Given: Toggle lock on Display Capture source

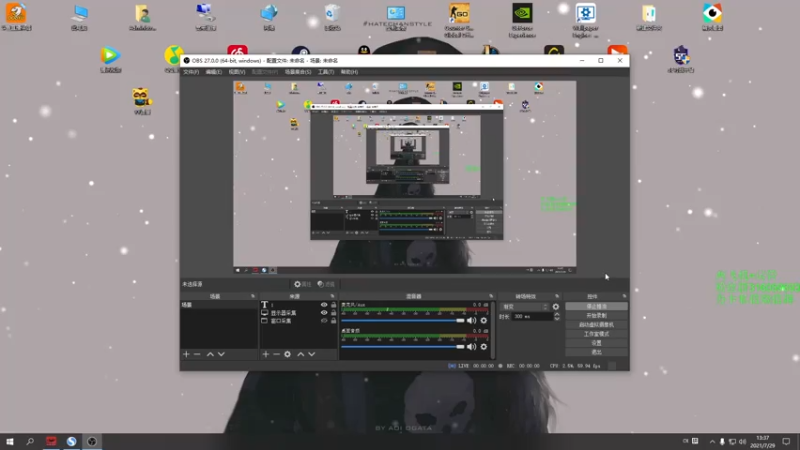Looking at the screenshot, I should 334,313.
